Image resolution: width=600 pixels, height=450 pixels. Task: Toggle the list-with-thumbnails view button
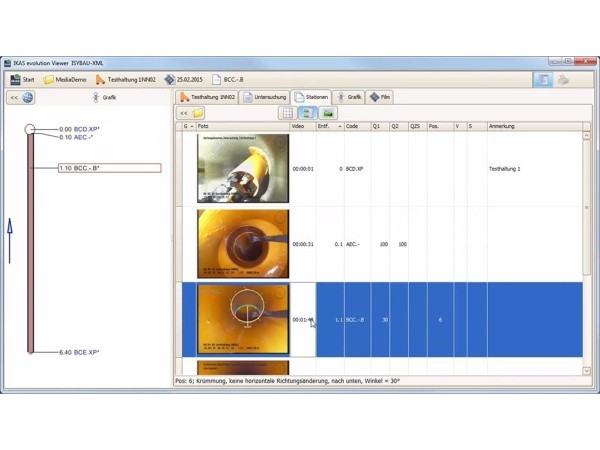pos(308,113)
